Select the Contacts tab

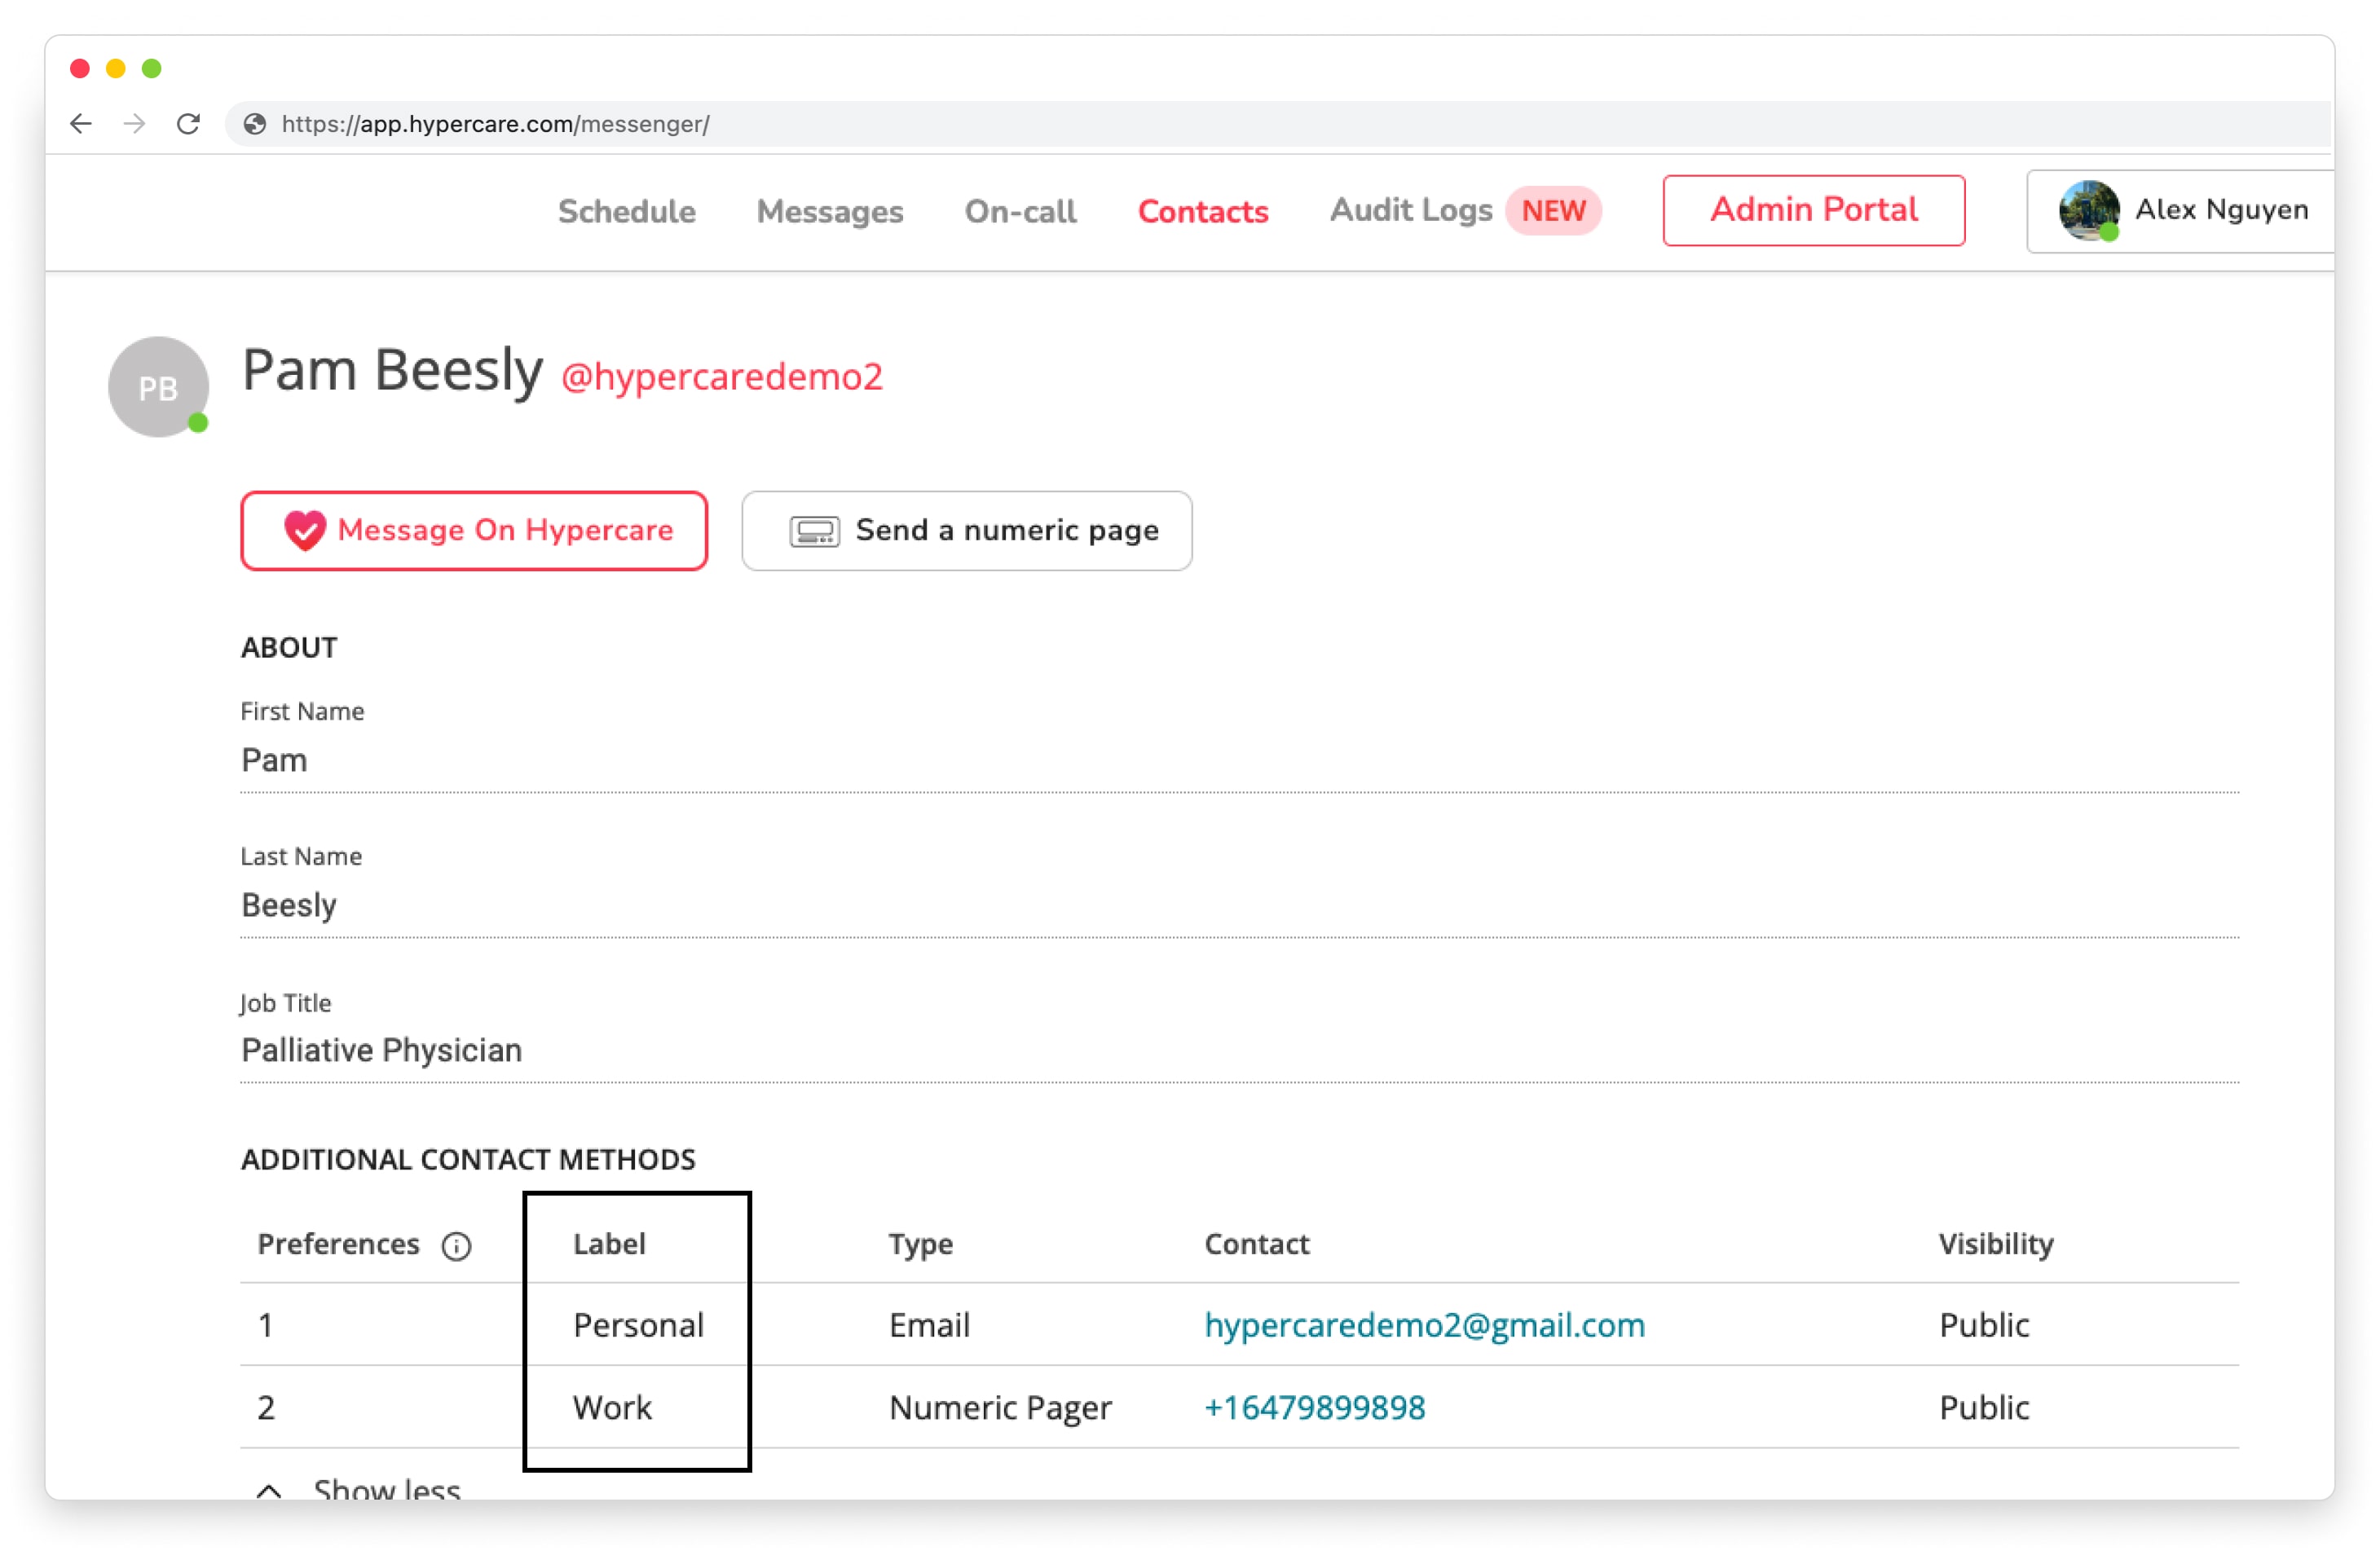(x=1203, y=211)
